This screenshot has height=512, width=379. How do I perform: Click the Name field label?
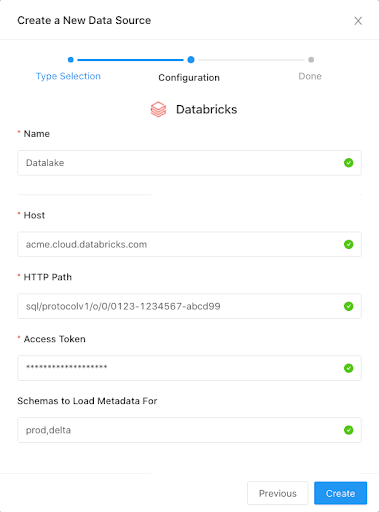tap(36, 134)
